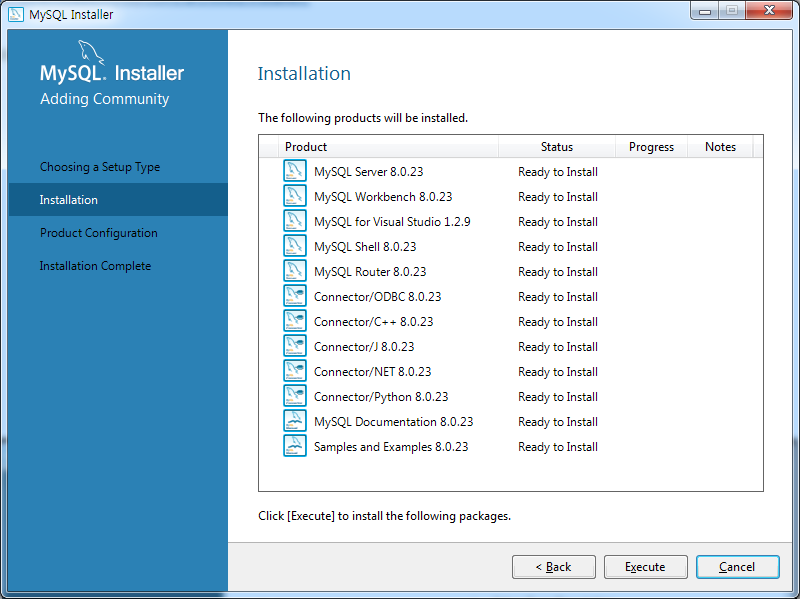Go to Choosing a Setup Type step

click(x=100, y=167)
